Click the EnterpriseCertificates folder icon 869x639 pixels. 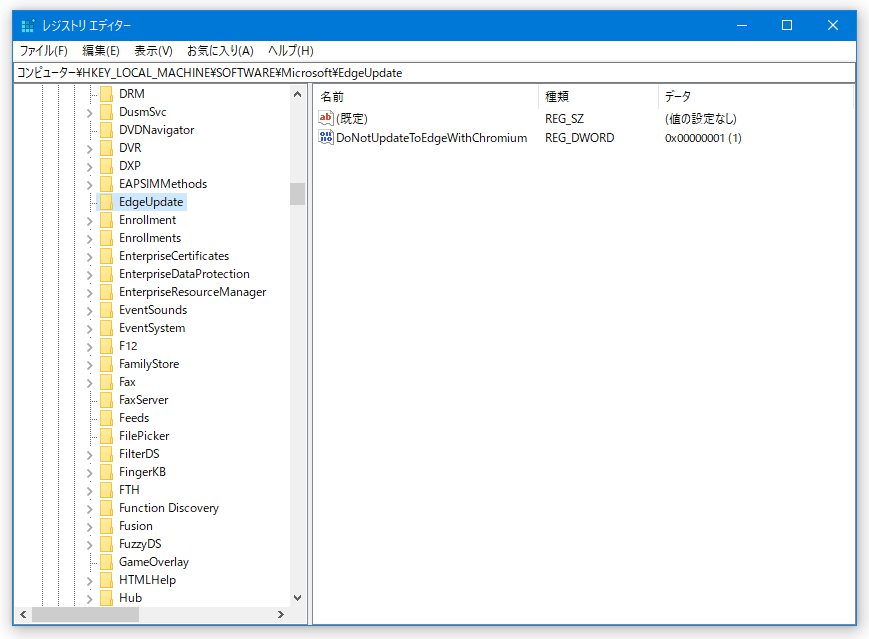pos(106,256)
